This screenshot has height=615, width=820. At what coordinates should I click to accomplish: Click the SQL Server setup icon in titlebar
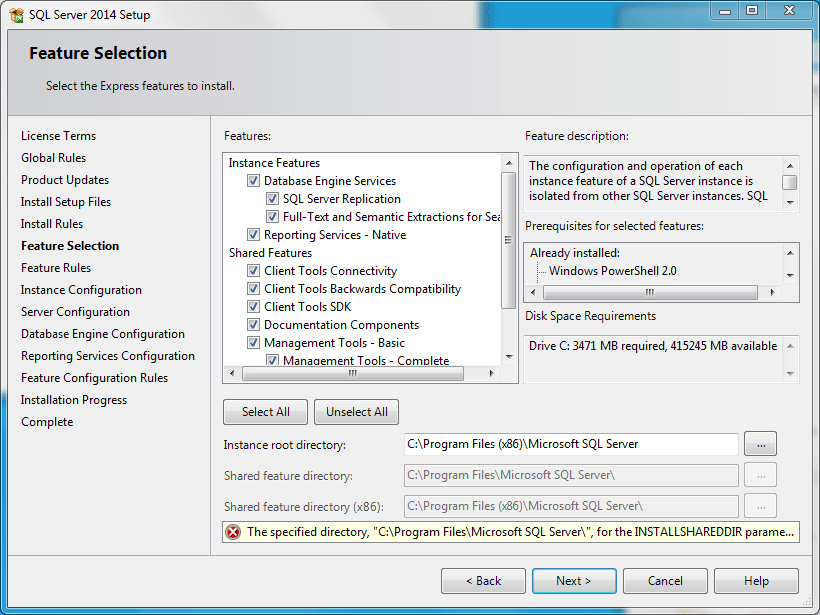[x=14, y=13]
